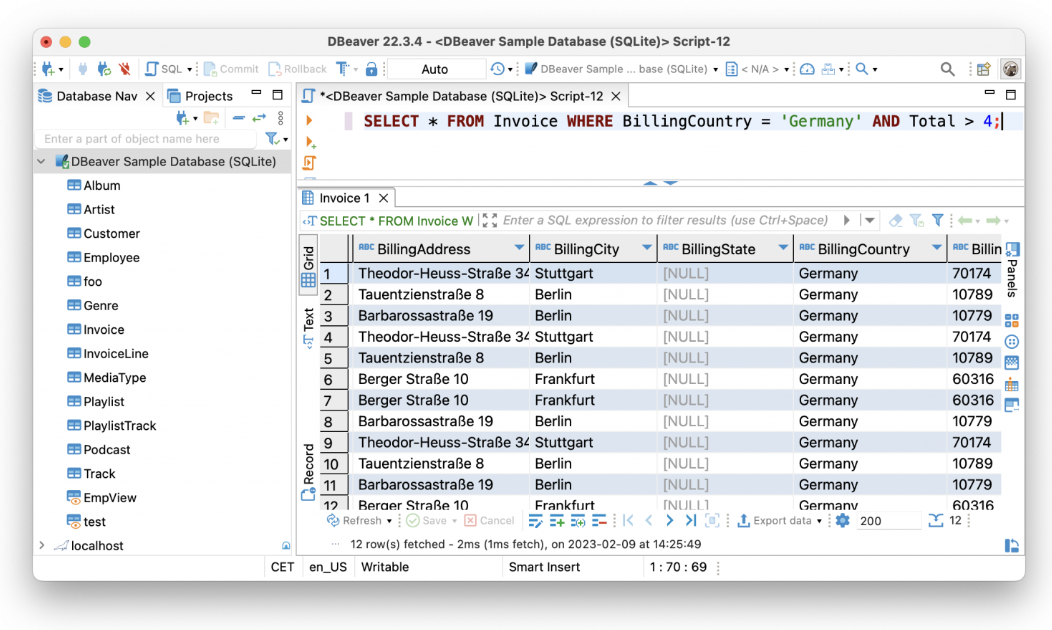Viewport: 1052px width, 630px height.
Task: Click the execute SQL statement arrow icon
Action: coord(309,121)
